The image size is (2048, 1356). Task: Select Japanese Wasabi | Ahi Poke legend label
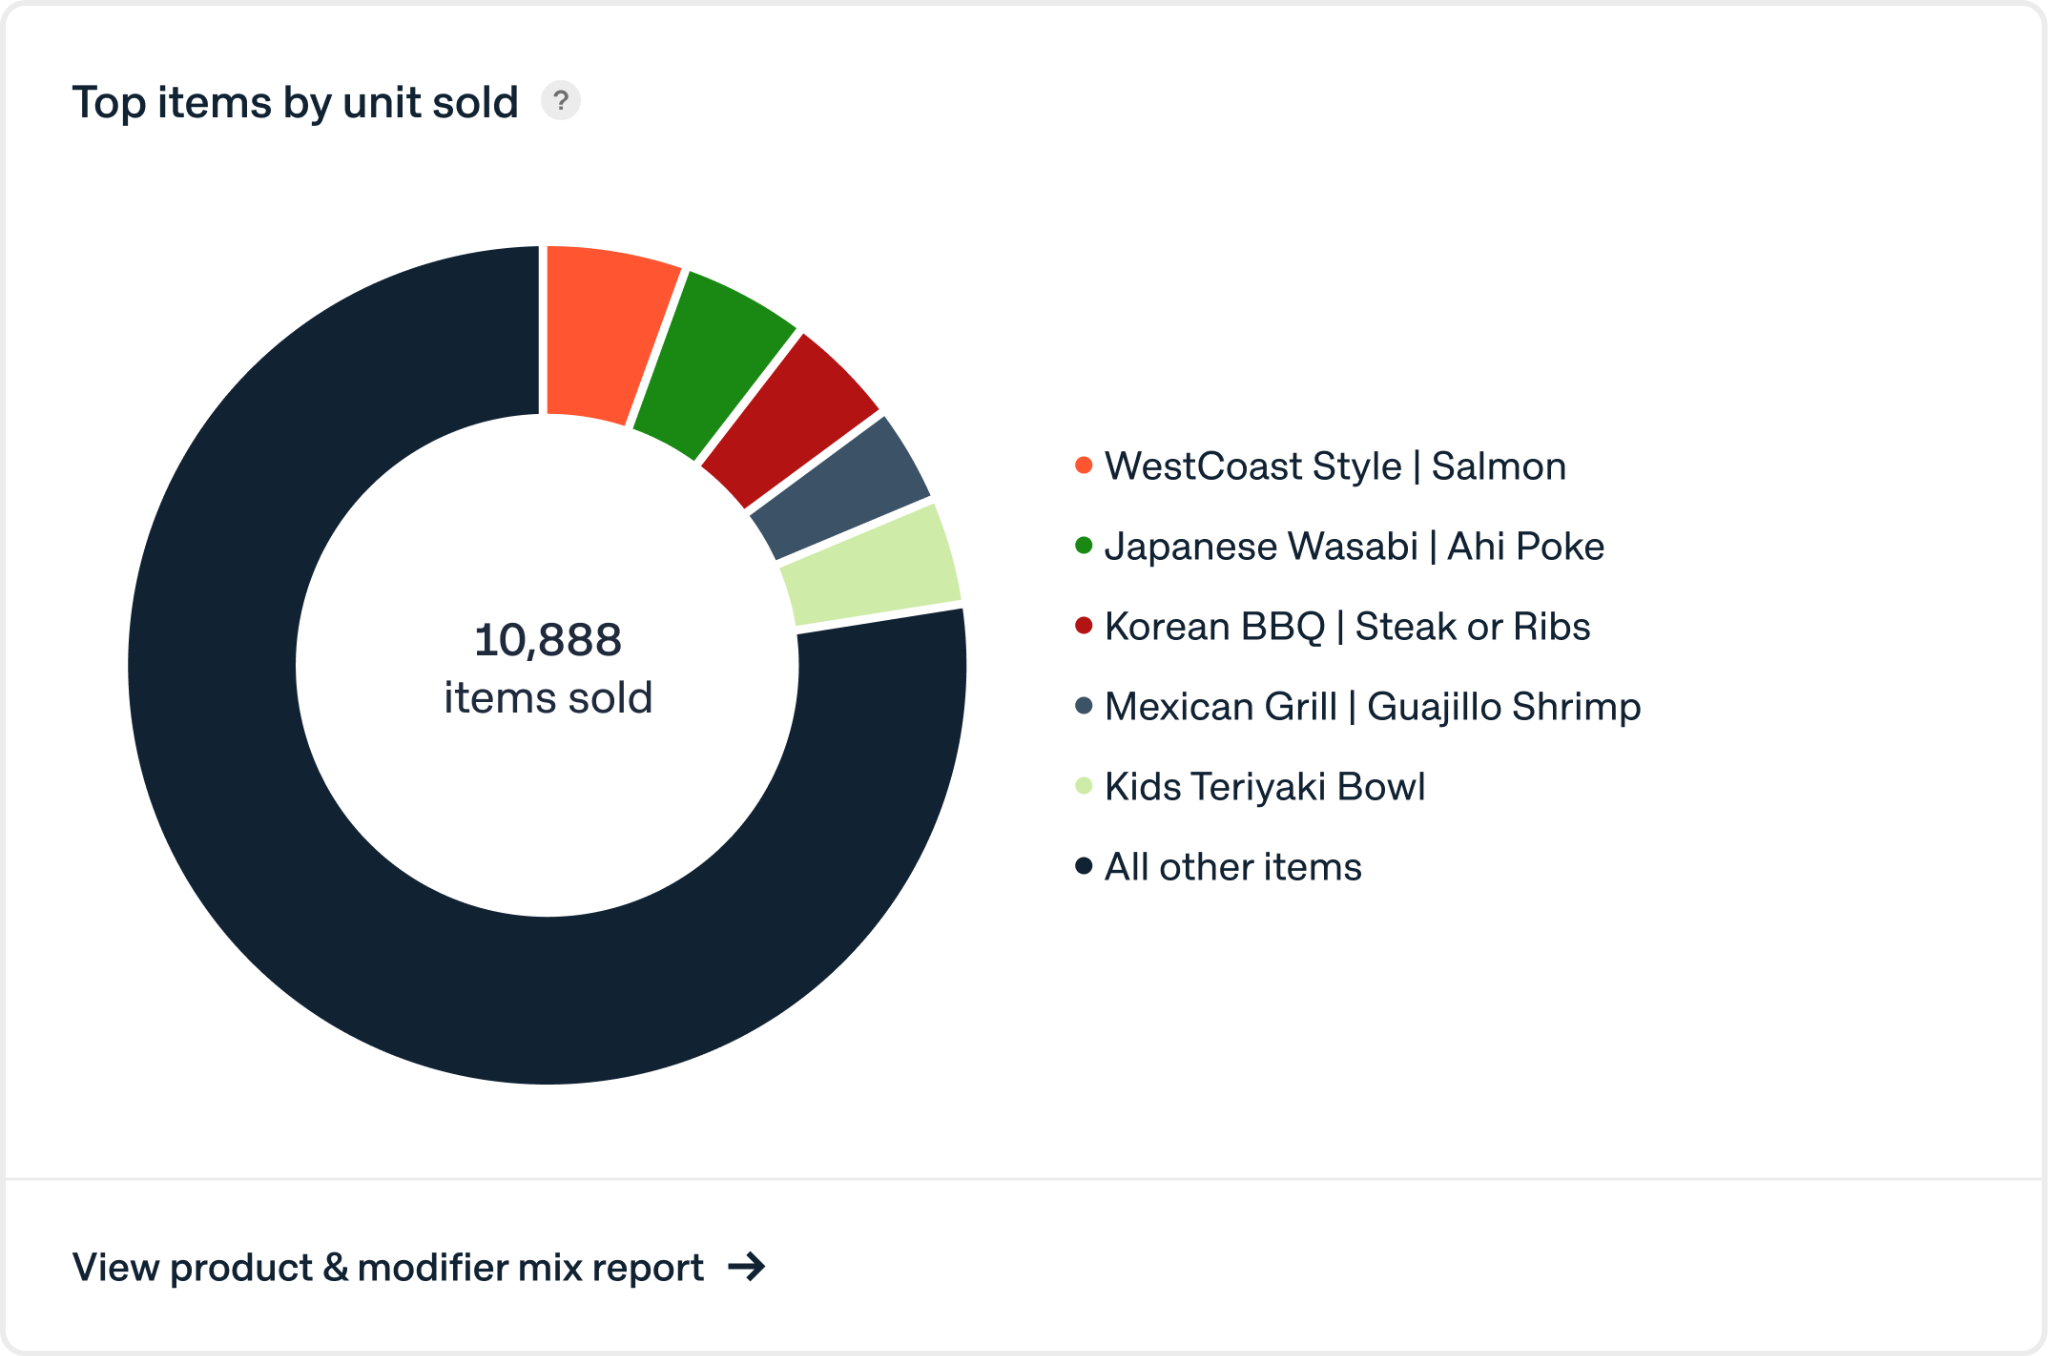(x=1354, y=546)
